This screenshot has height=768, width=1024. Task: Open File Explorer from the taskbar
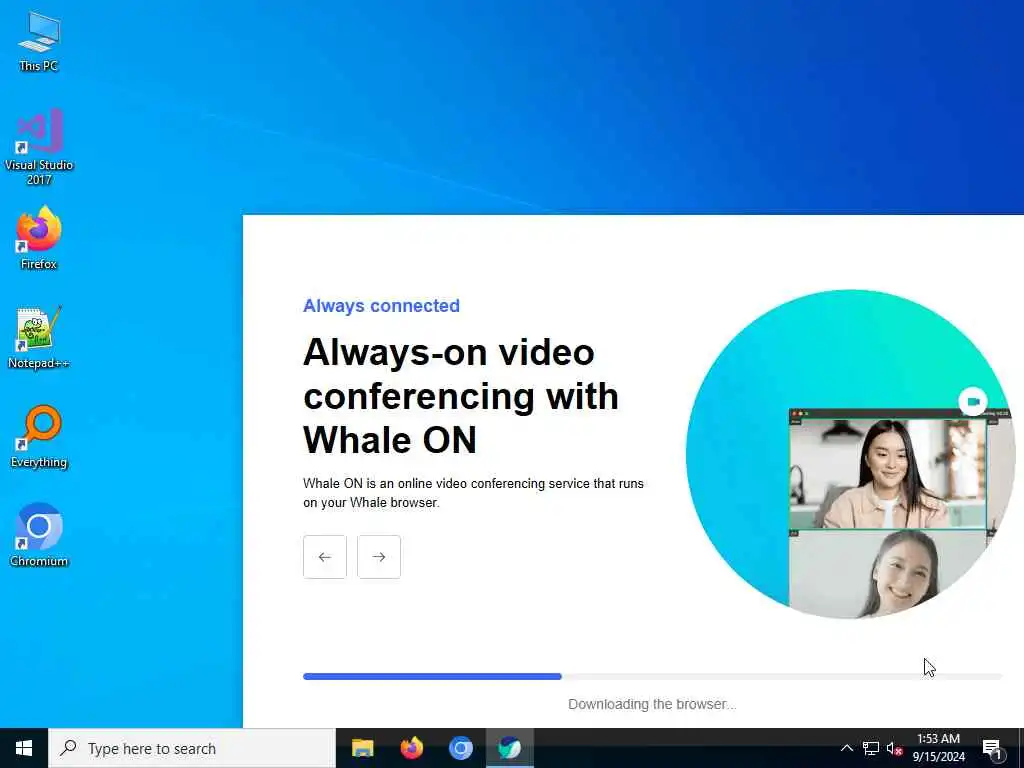click(x=362, y=748)
